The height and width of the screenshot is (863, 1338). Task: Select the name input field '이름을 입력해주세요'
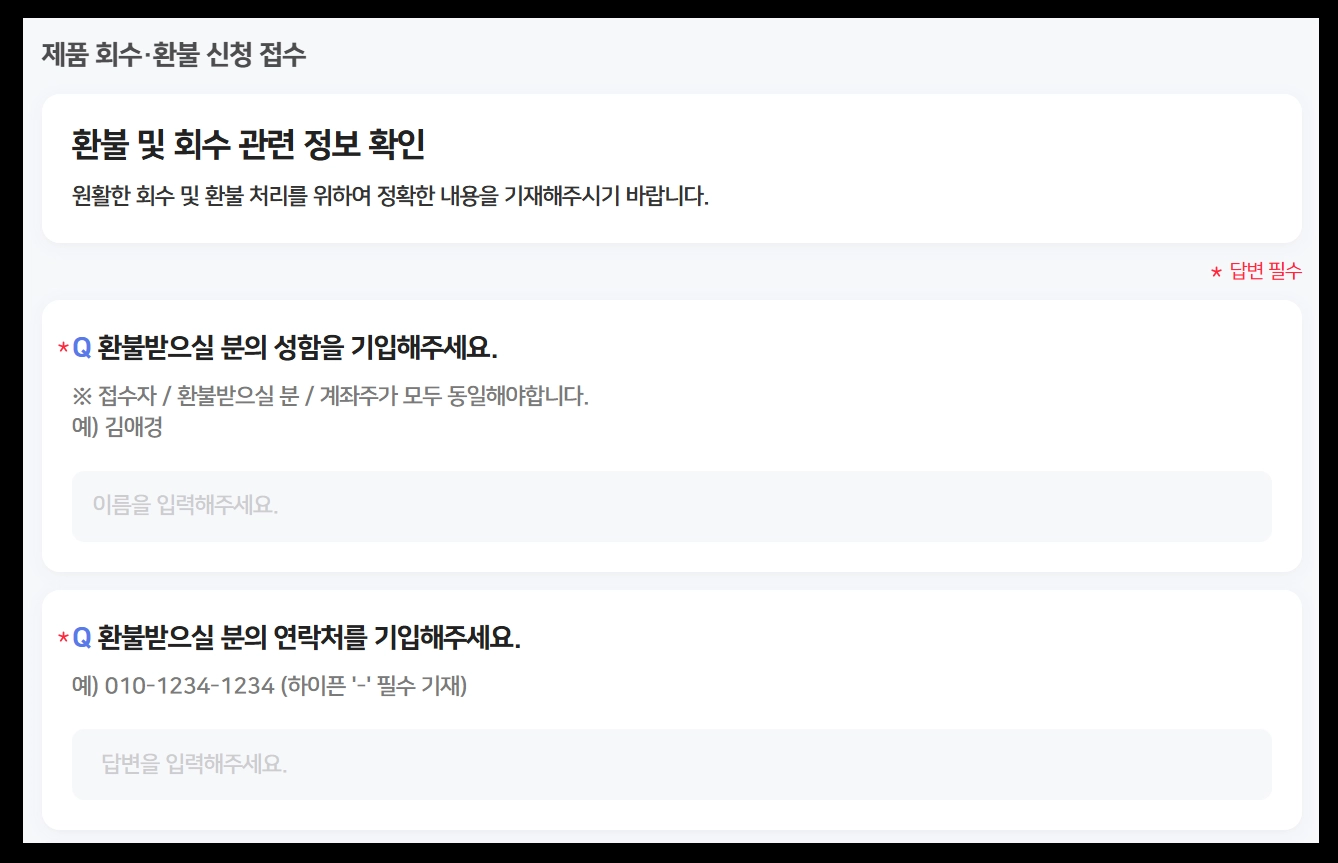670,507
